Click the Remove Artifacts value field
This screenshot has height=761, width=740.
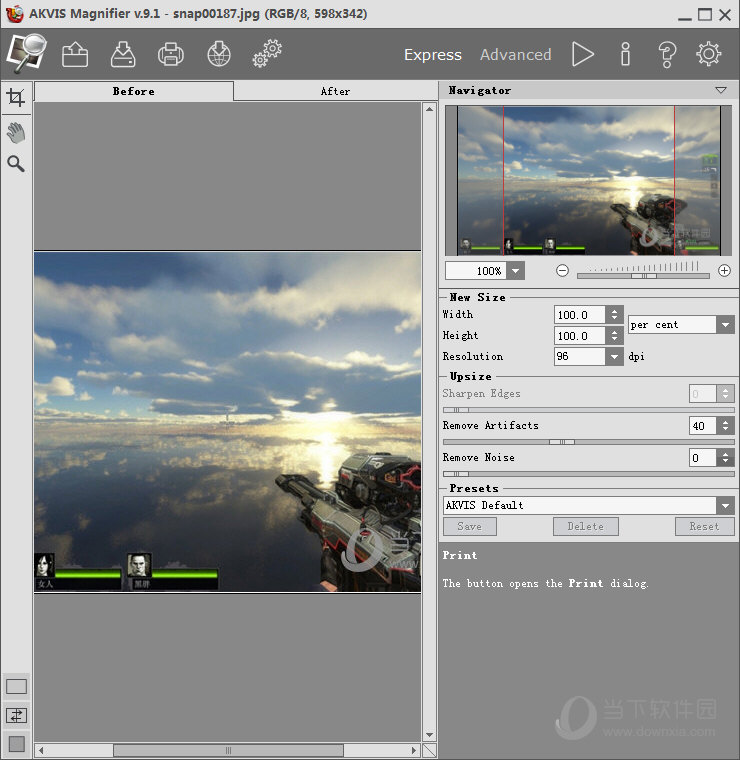point(703,426)
